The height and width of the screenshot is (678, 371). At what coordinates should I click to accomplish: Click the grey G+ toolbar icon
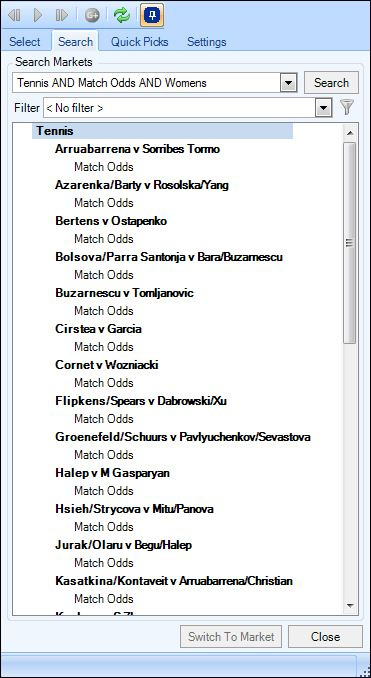pos(92,16)
